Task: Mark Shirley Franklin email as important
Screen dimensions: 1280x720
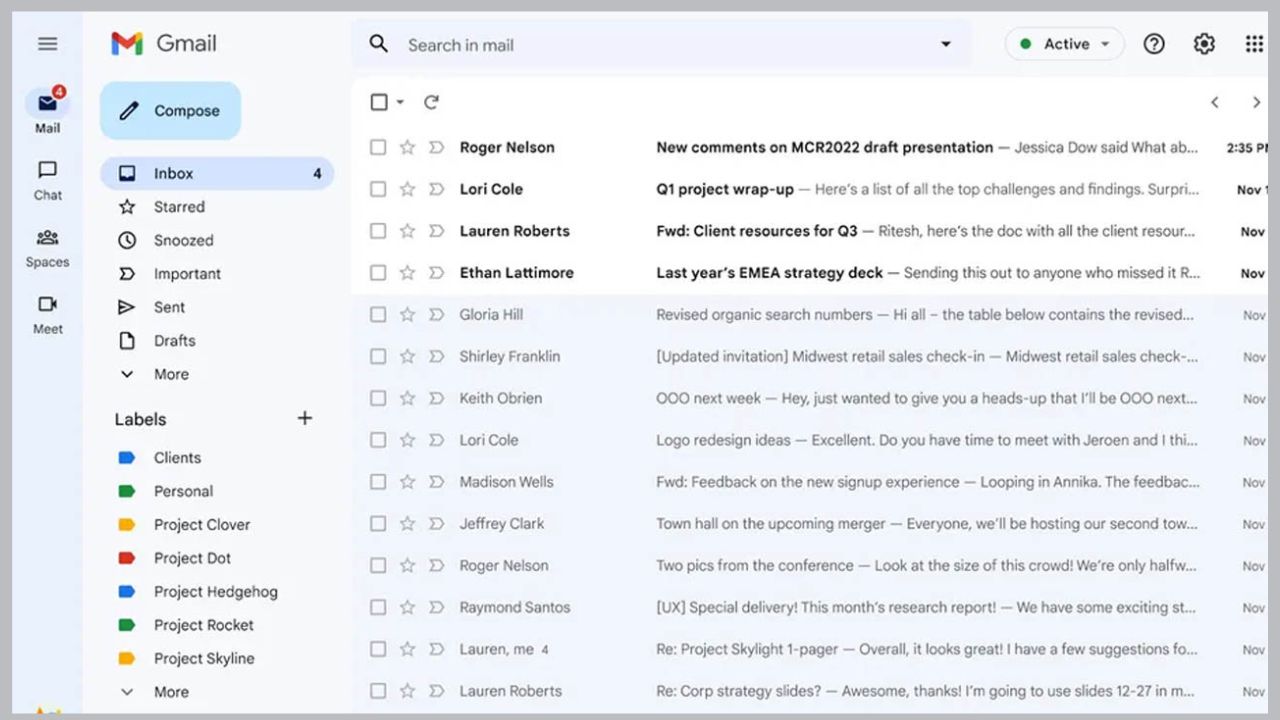Action: 436,357
